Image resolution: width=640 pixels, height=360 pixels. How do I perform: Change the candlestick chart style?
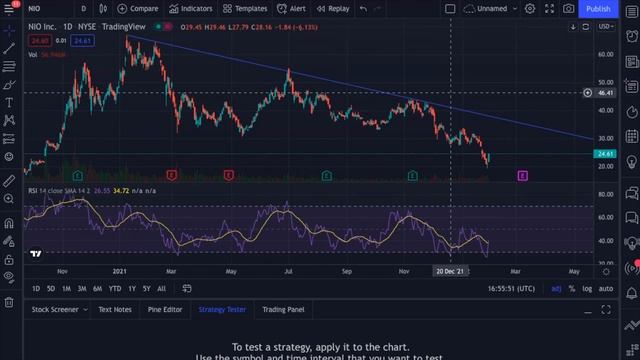click(103, 9)
